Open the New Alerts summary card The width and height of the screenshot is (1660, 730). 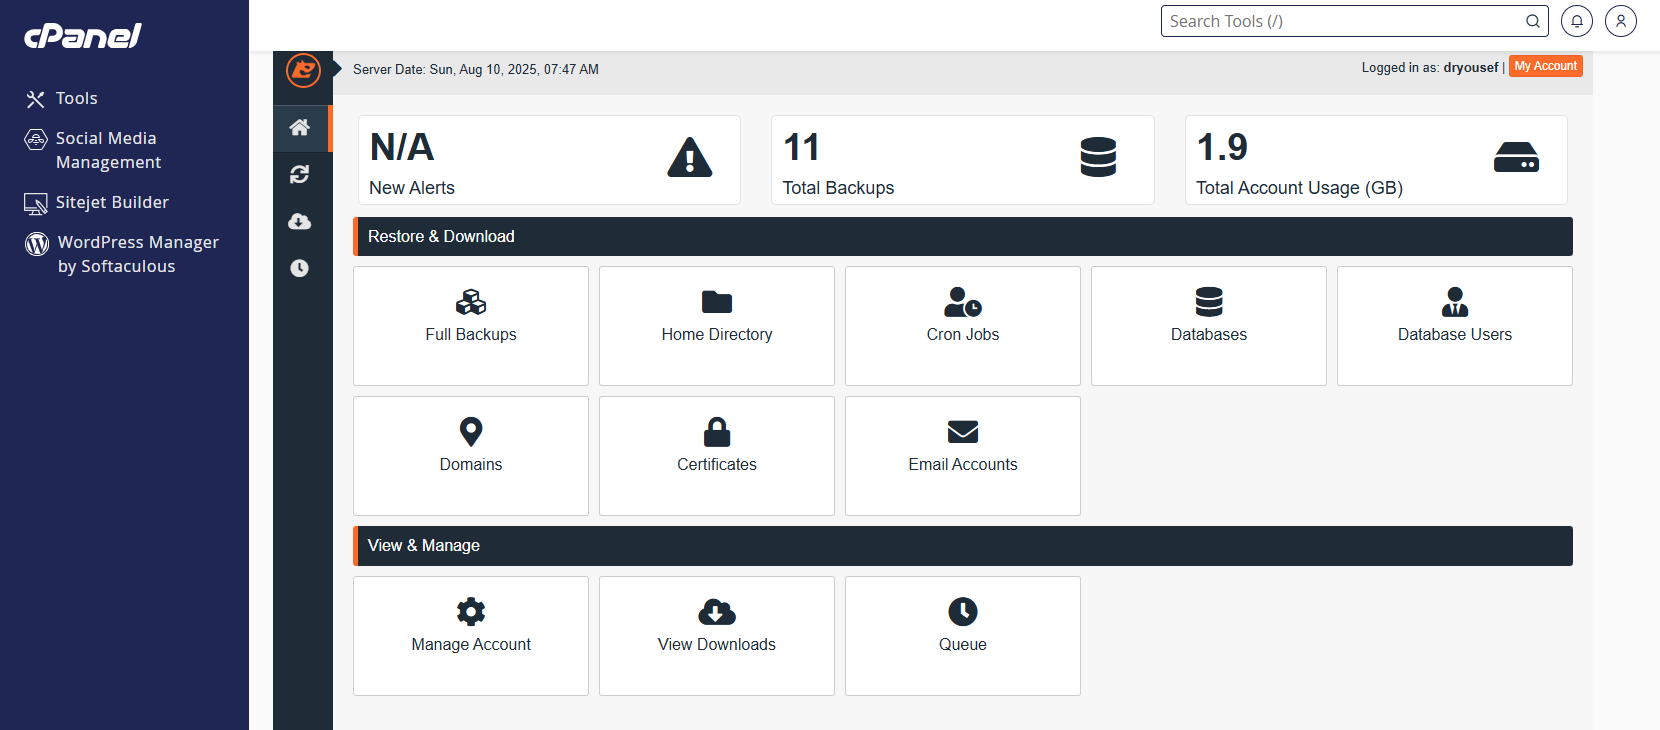click(x=549, y=160)
